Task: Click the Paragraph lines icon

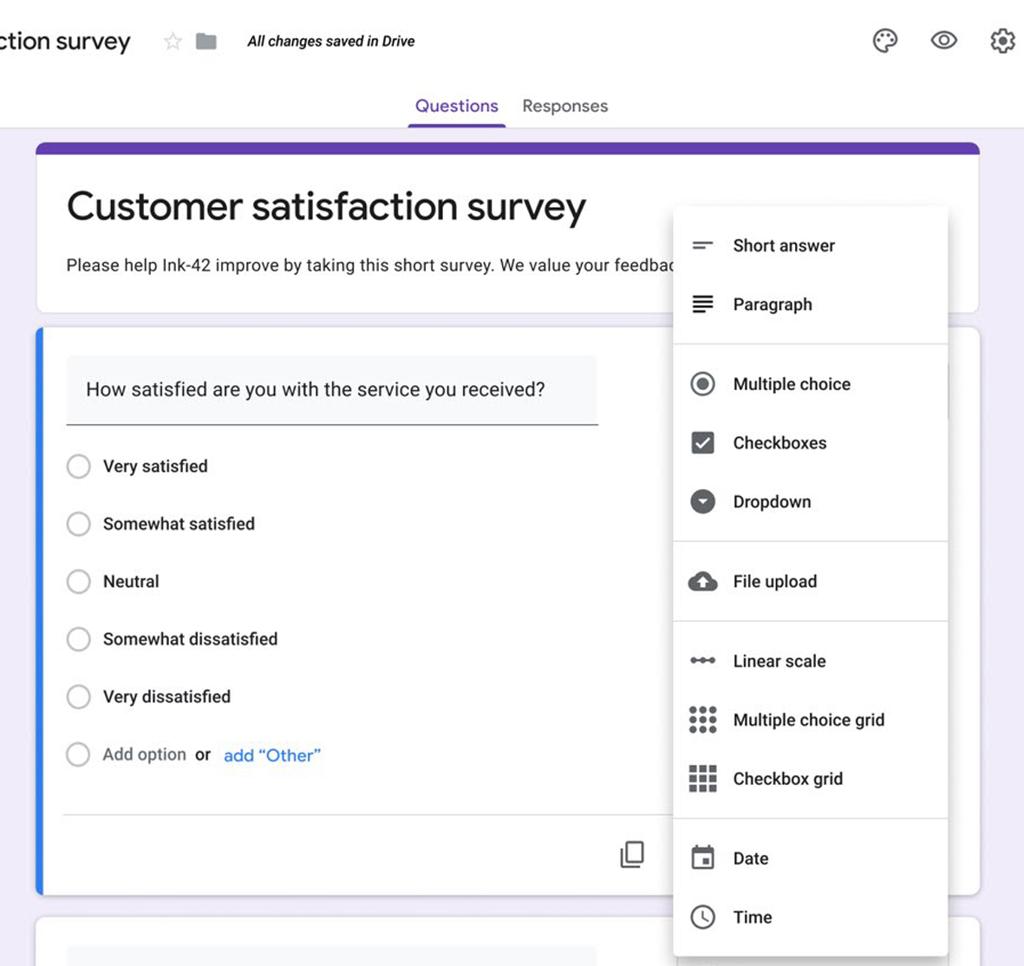Action: (703, 304)
